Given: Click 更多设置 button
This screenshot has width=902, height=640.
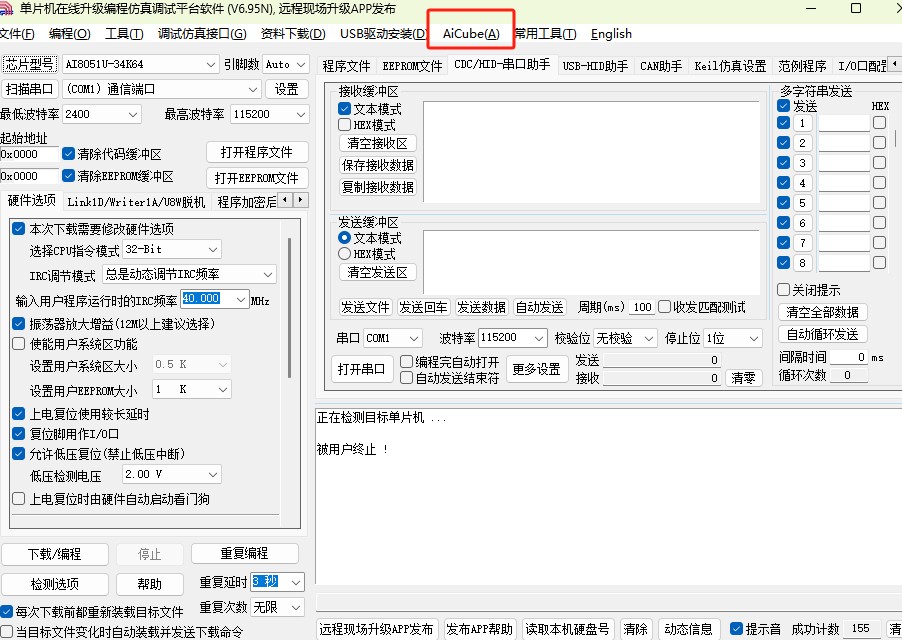Looking at the screenshot, I should (x=537, y=369).
